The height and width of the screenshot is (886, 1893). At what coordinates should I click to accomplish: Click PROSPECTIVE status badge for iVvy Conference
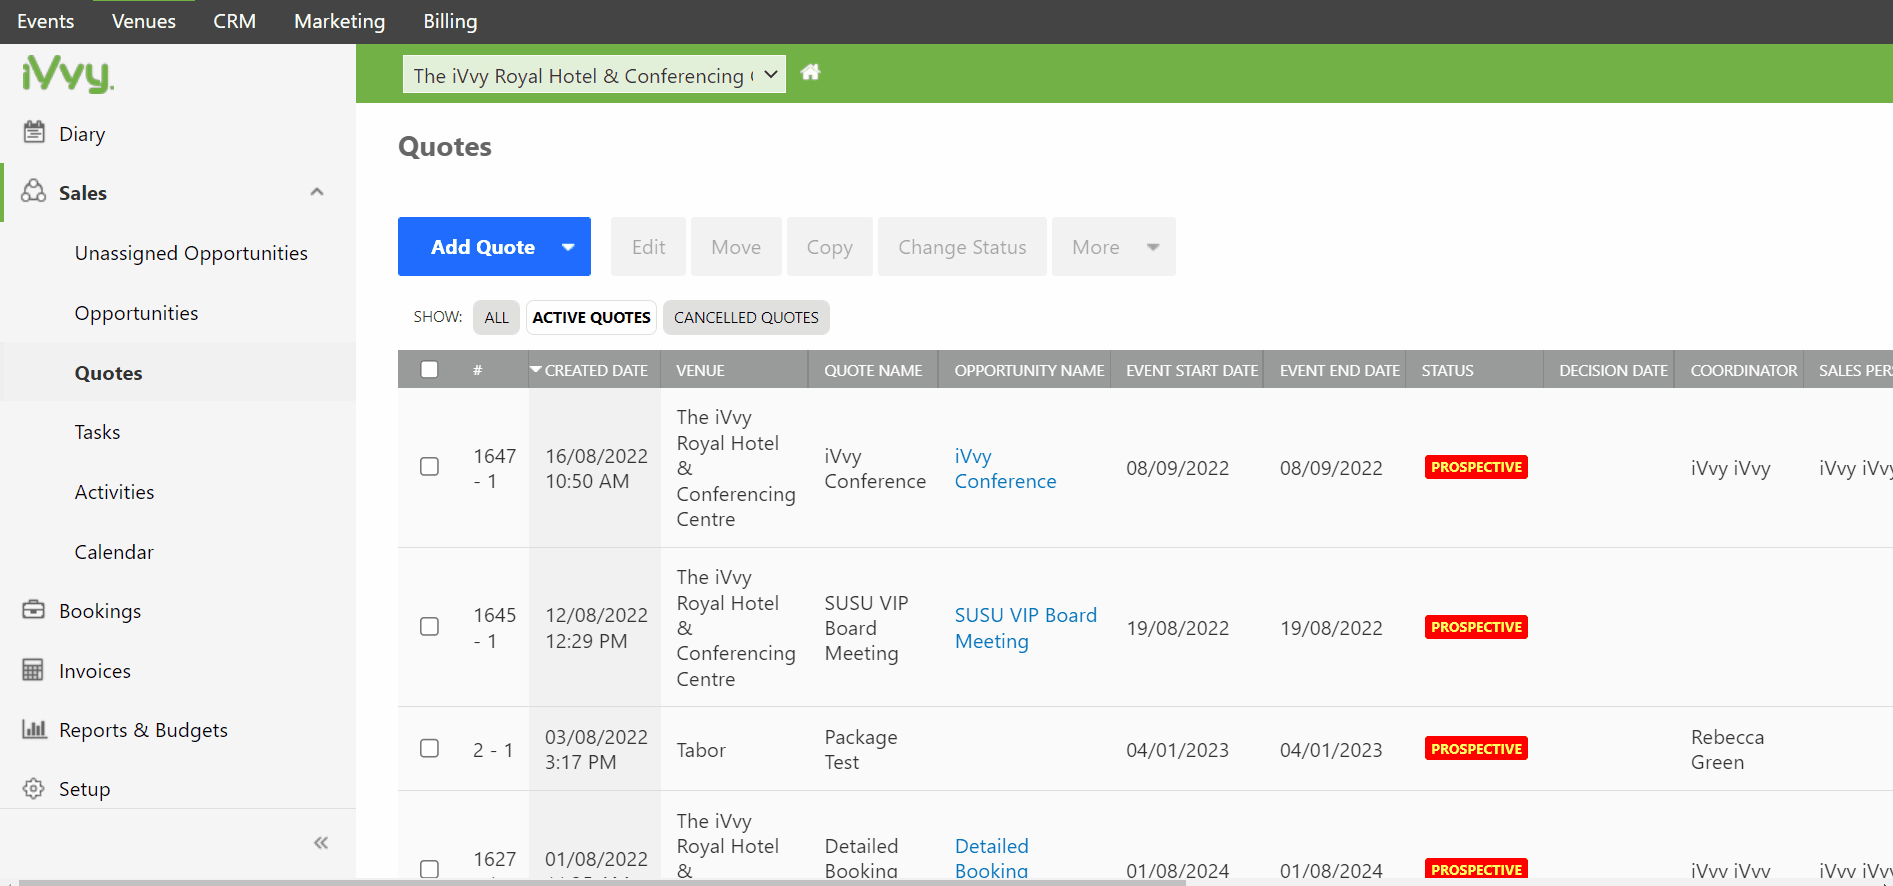pyautogui.click(x=1476, y=467)
